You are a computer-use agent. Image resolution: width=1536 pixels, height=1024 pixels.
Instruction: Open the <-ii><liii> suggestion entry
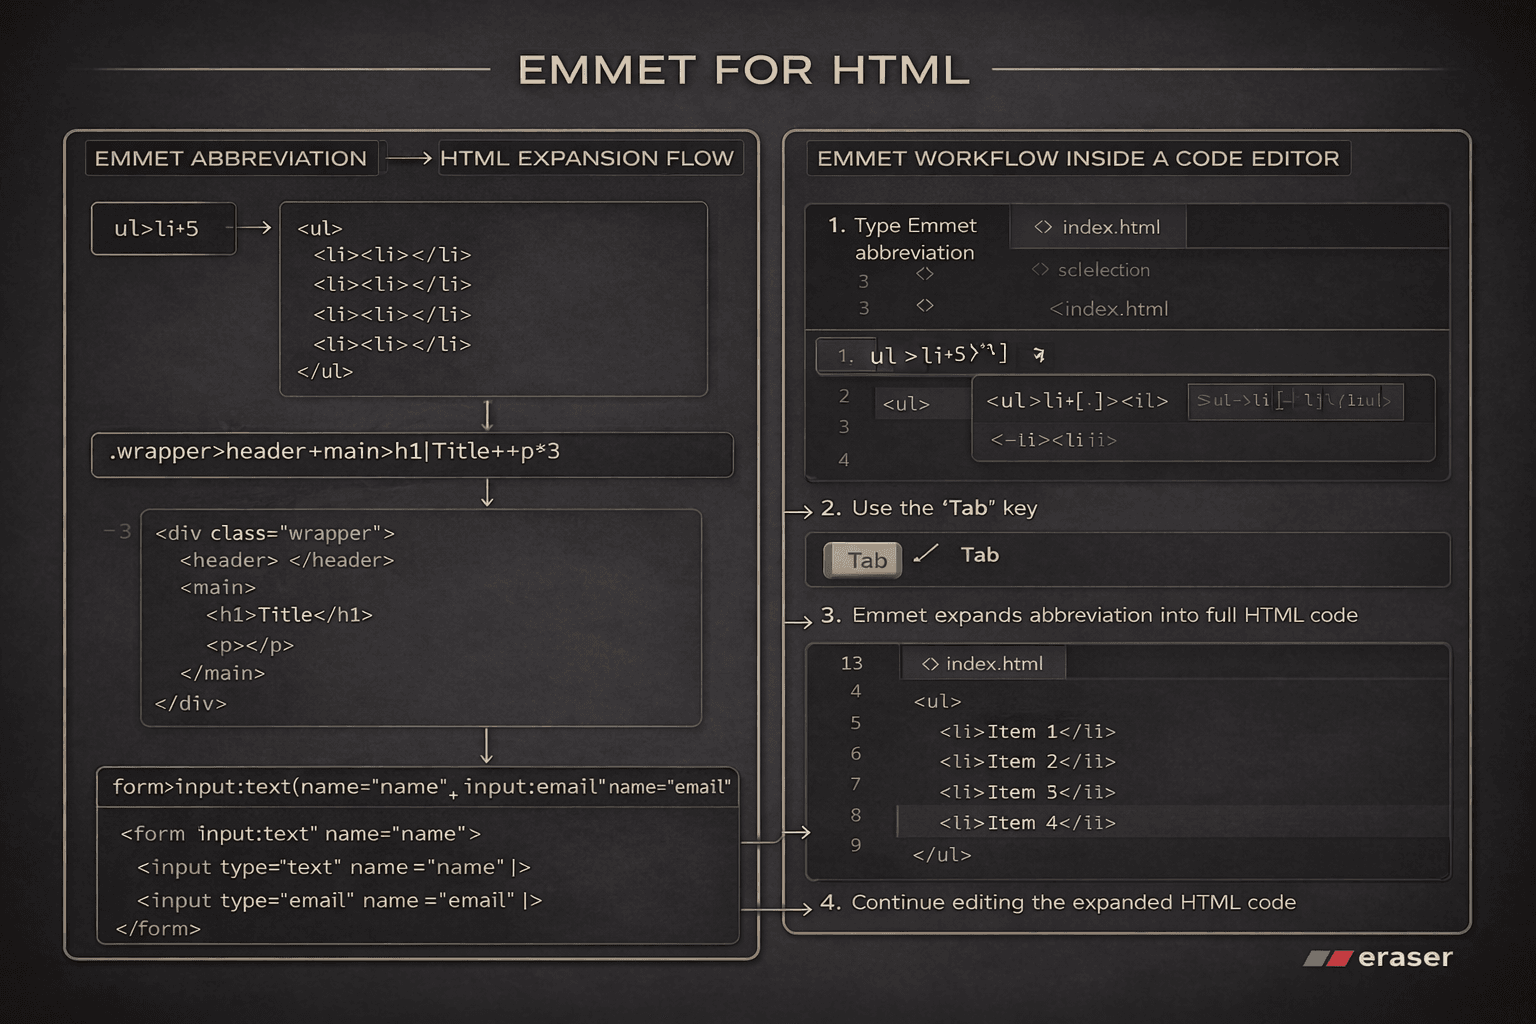tap(1054, 439)
